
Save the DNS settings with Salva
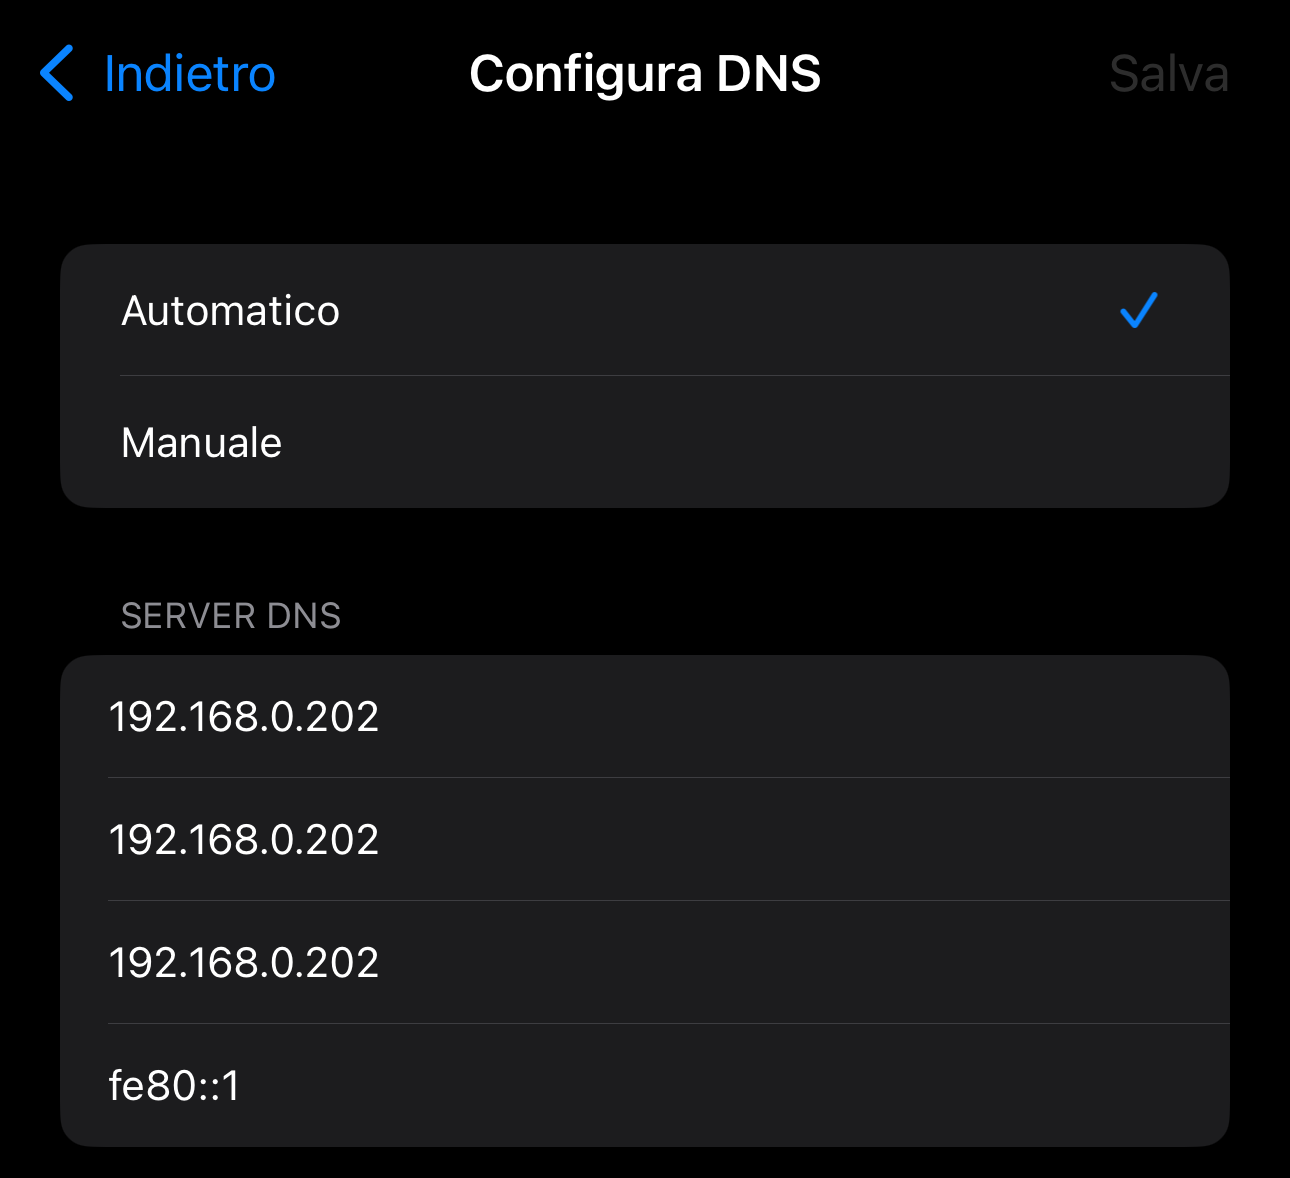(1168, 74)
